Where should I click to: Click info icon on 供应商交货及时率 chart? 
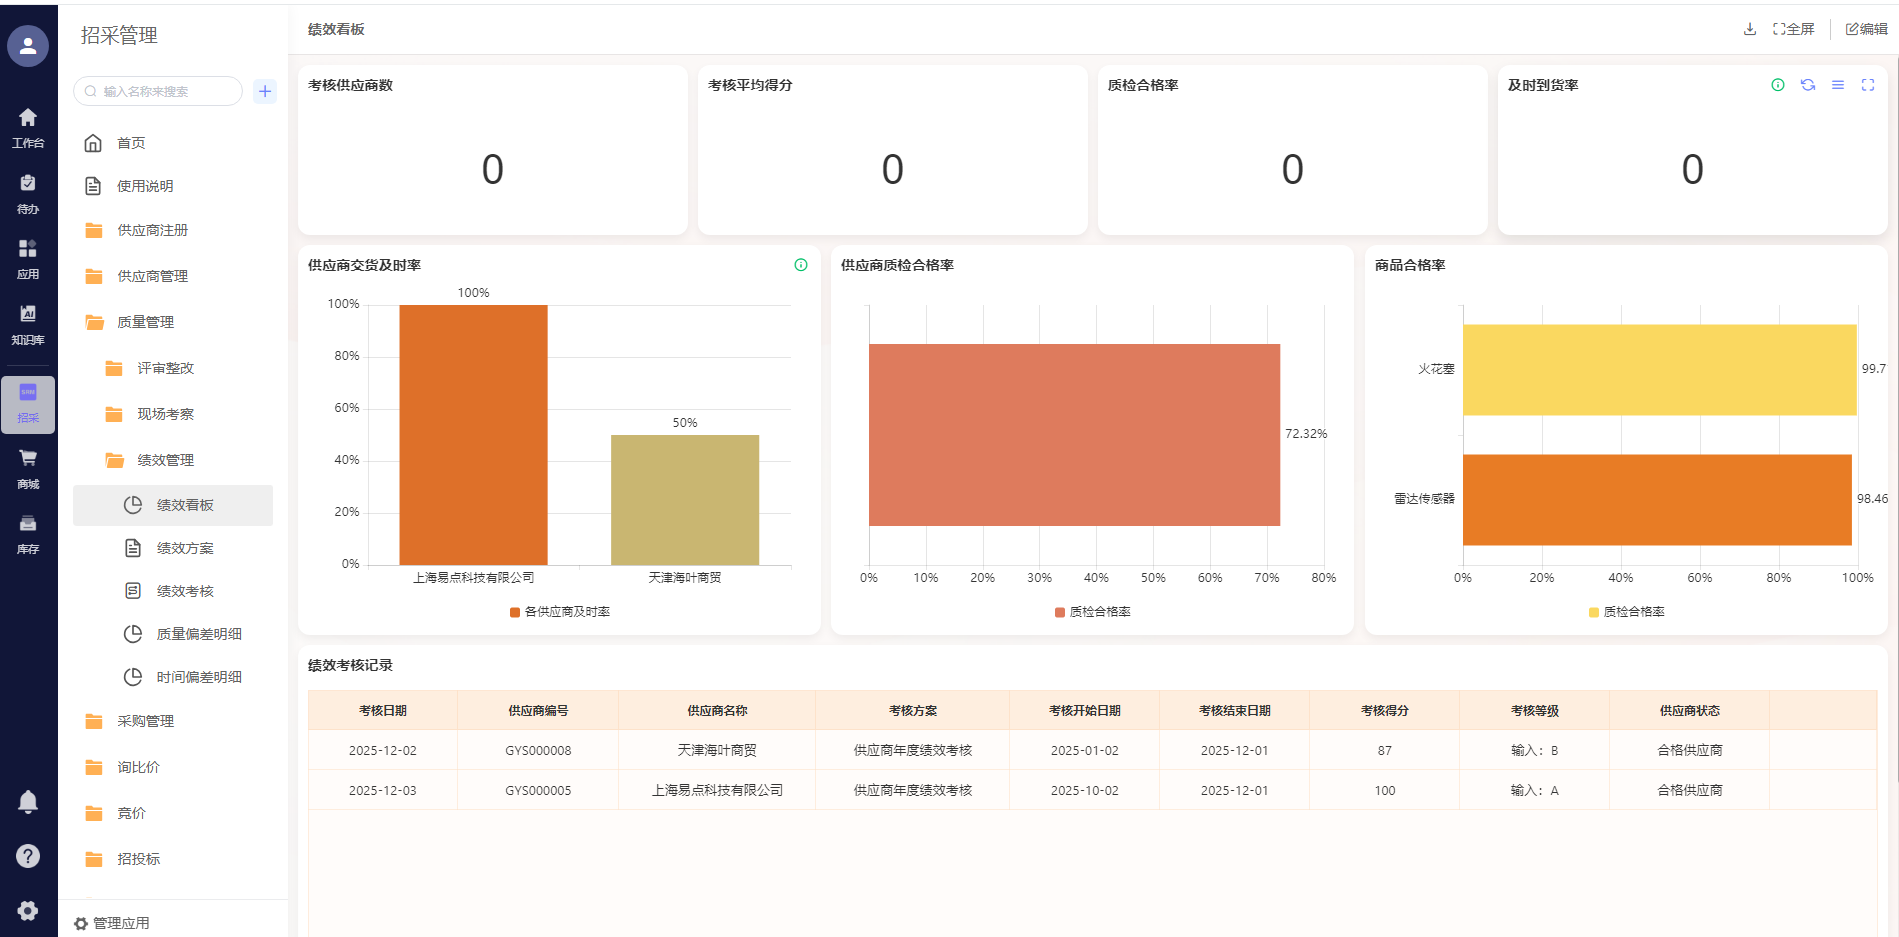[x=800, y=265]
